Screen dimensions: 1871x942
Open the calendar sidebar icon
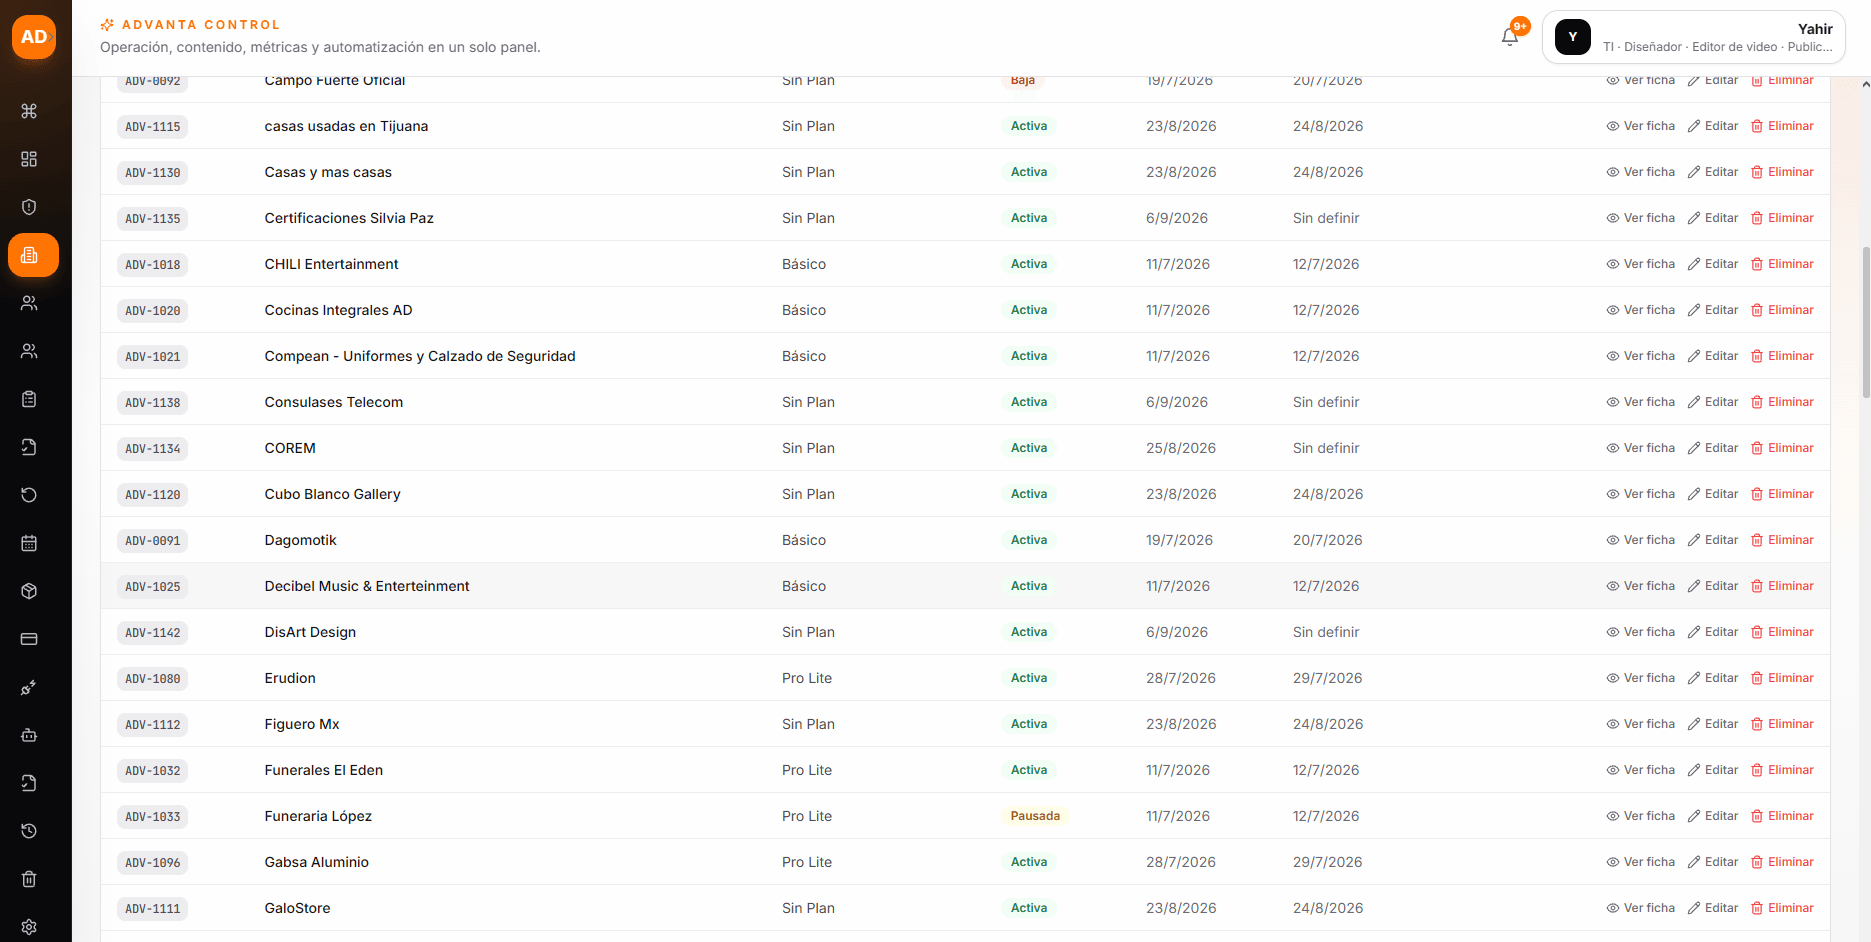tap(29, 543)
